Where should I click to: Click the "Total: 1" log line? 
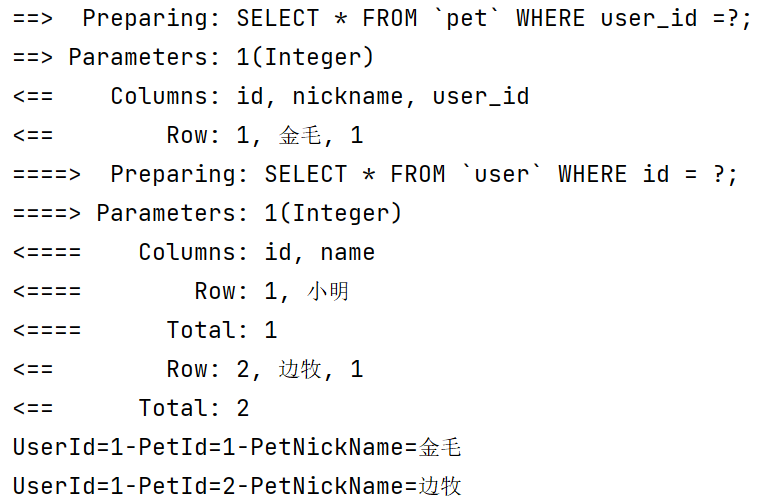221,330
